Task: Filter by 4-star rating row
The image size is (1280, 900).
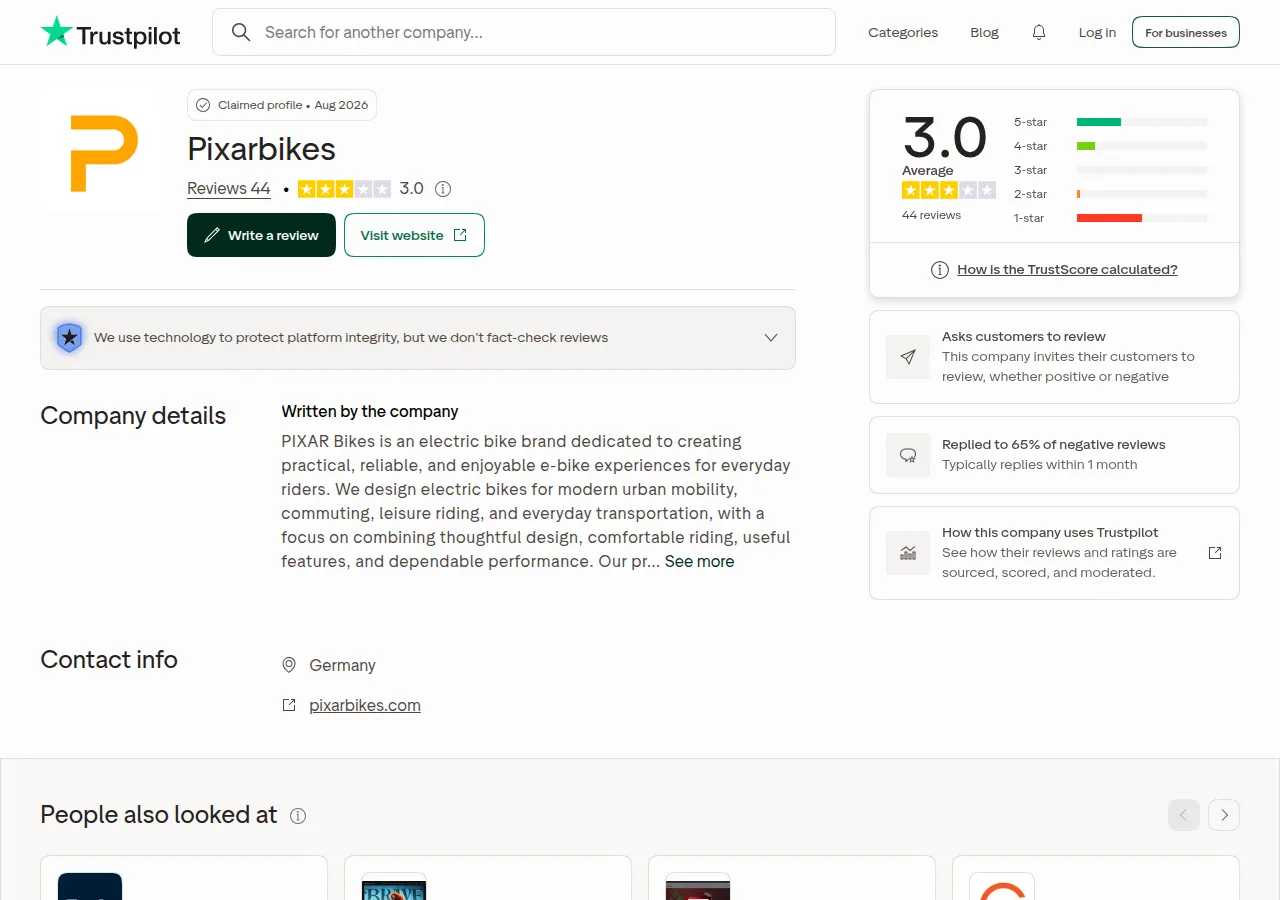Action: [x=1111, y=146]
